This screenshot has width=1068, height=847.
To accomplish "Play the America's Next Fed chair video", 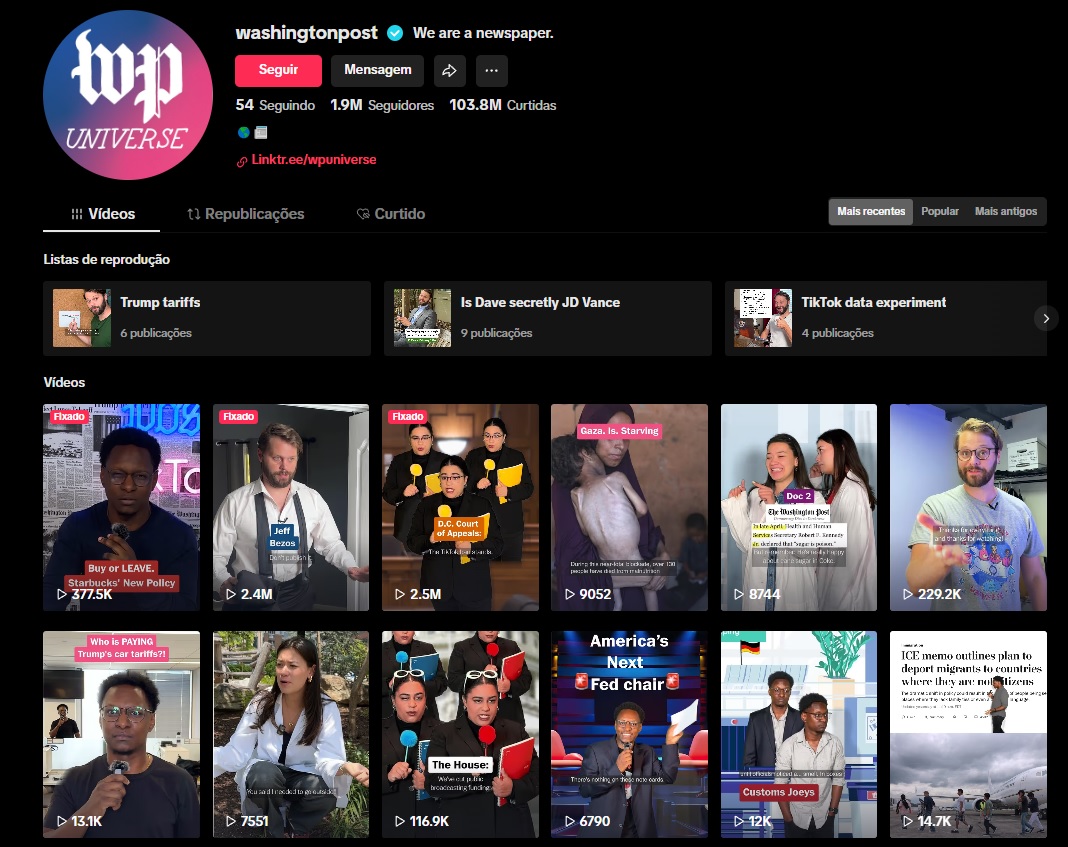I will (629, 735).
